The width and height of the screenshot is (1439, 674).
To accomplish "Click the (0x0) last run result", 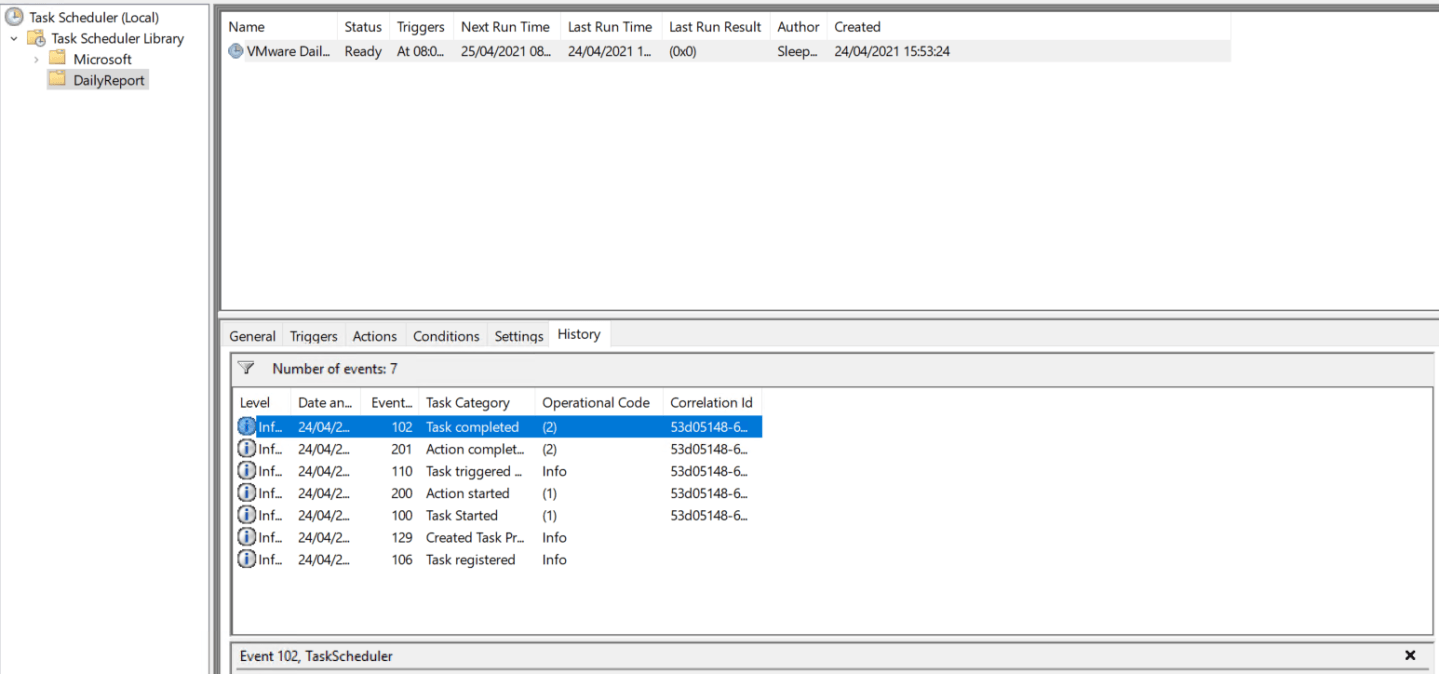I will click(683, 51).
